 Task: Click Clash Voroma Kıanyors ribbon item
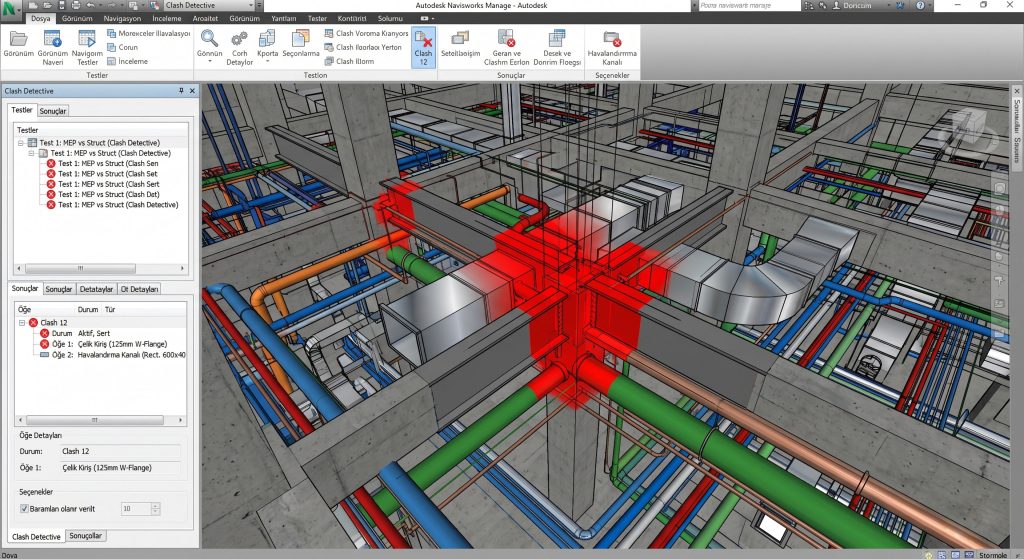[366, 33]
